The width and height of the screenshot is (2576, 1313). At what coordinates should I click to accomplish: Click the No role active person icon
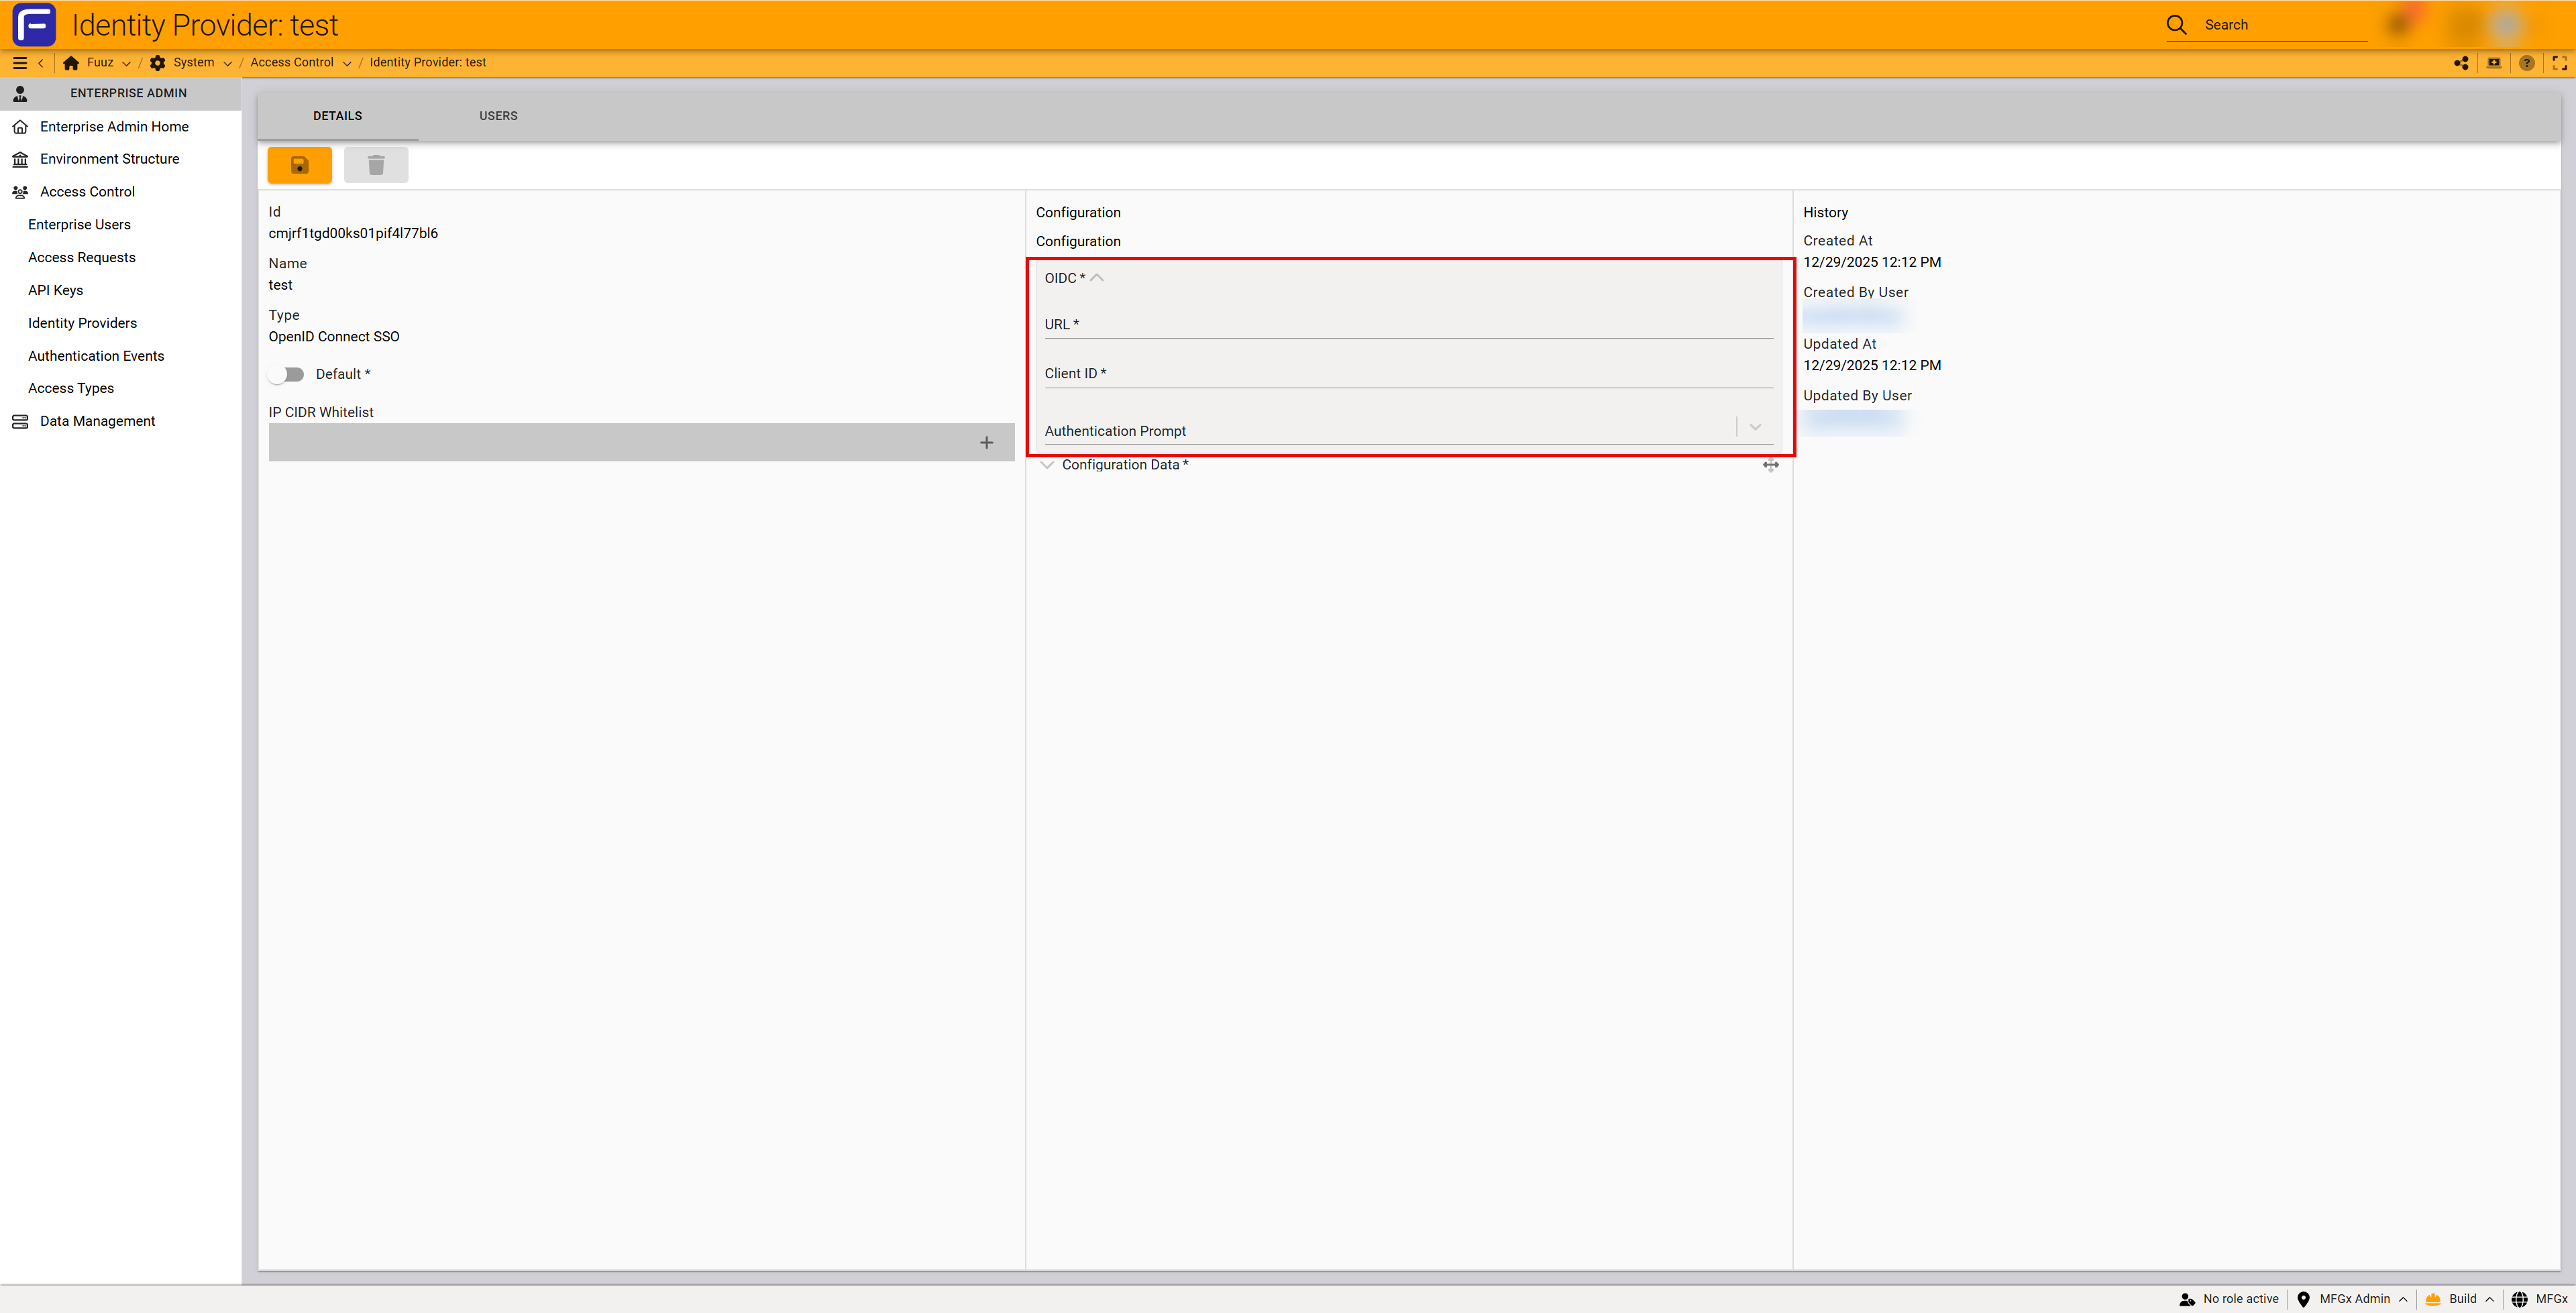pos(2187,1299)
